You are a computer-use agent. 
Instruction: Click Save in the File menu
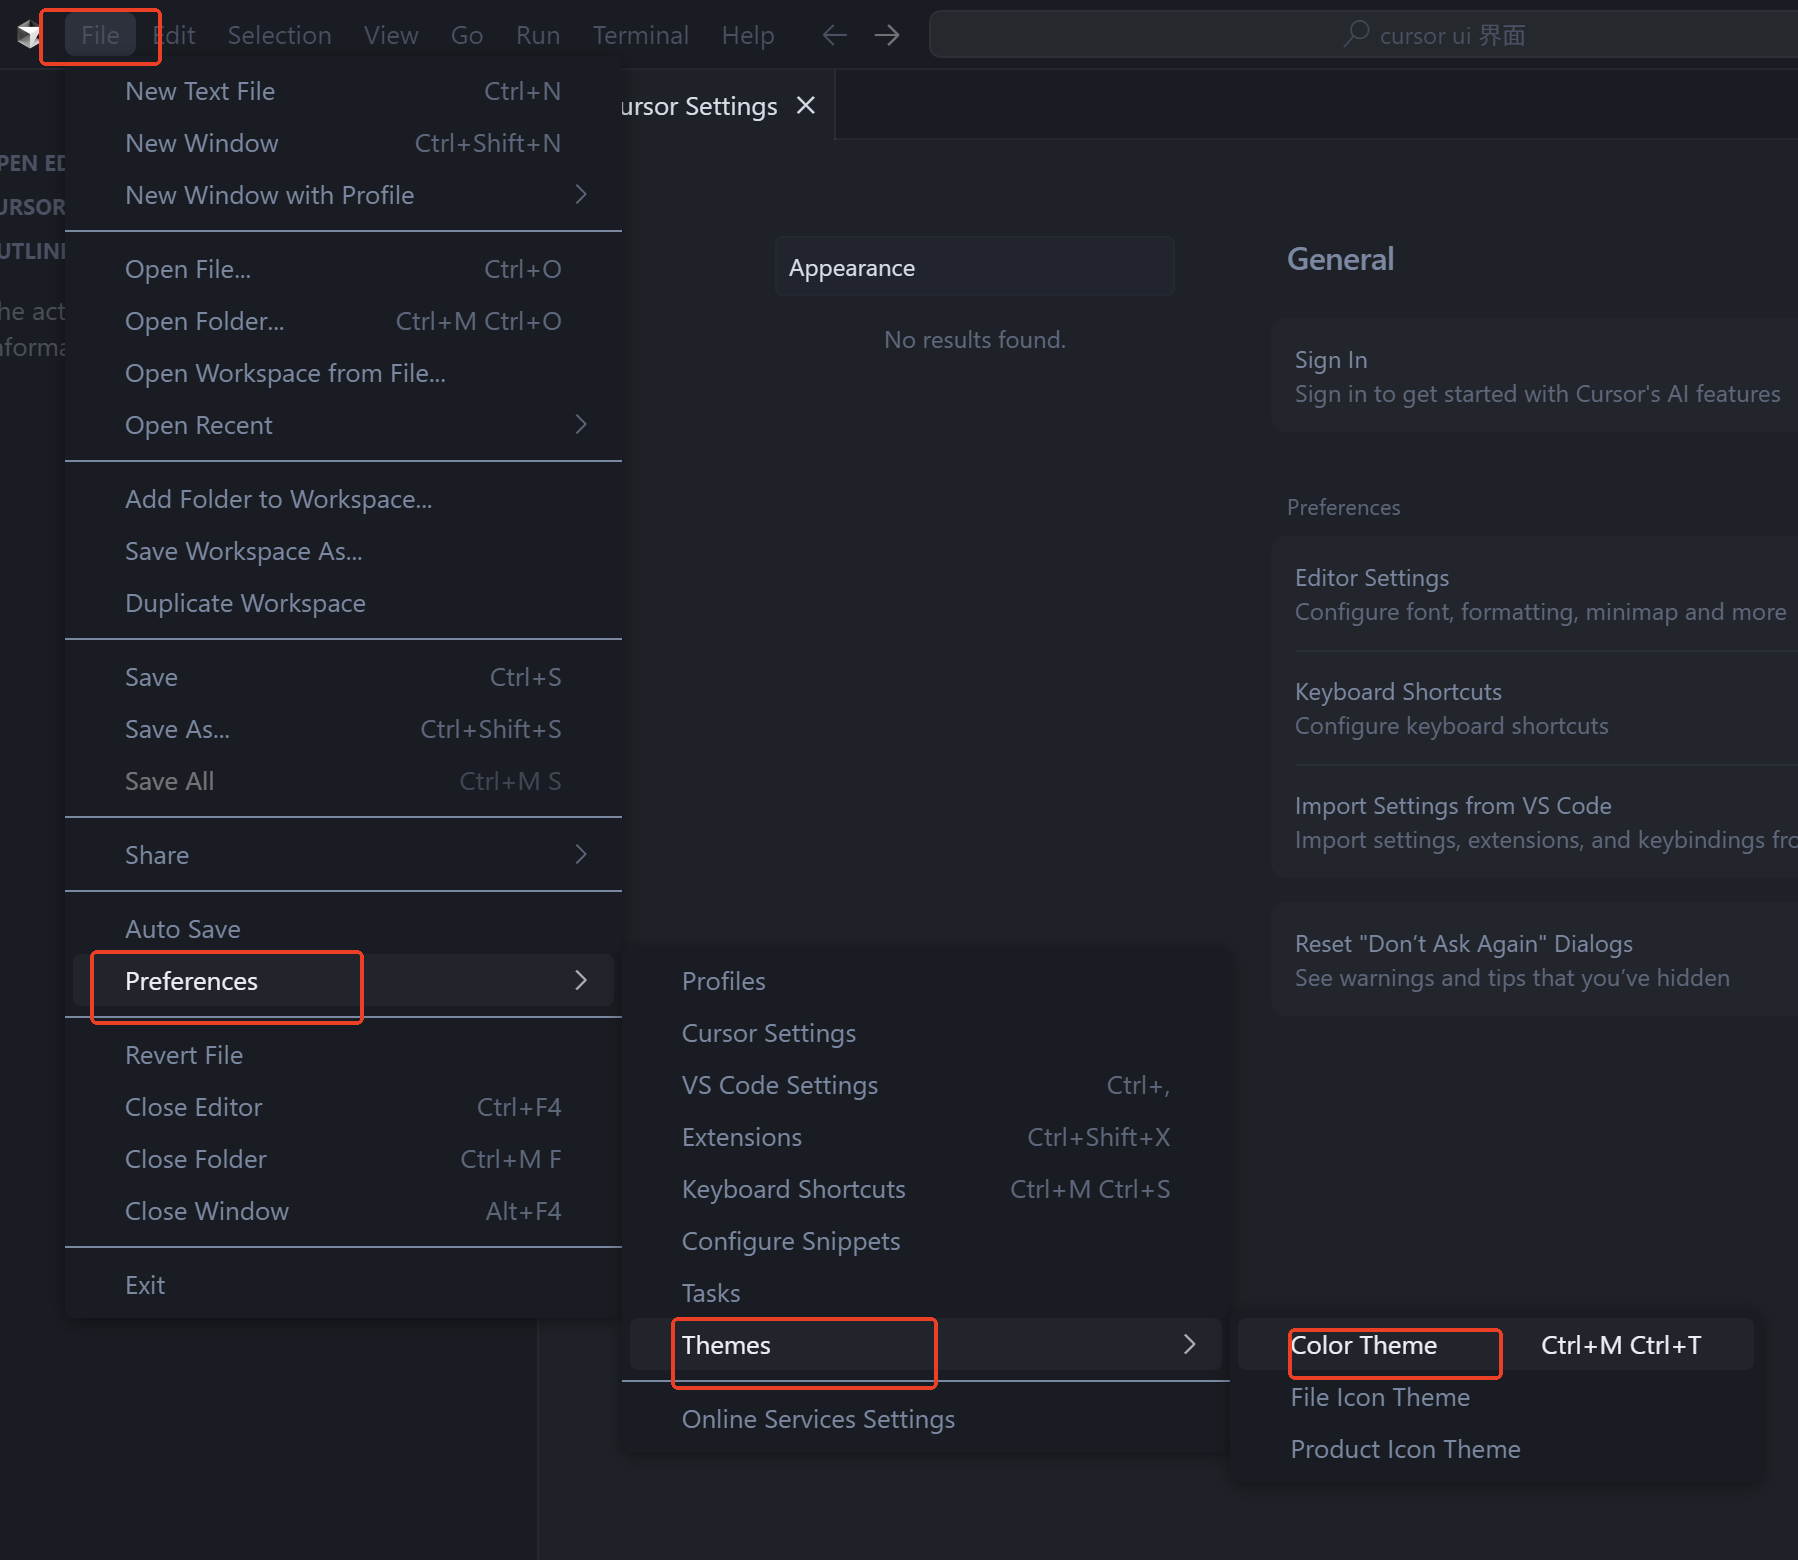pyautogui.click(x=343, y=677)
